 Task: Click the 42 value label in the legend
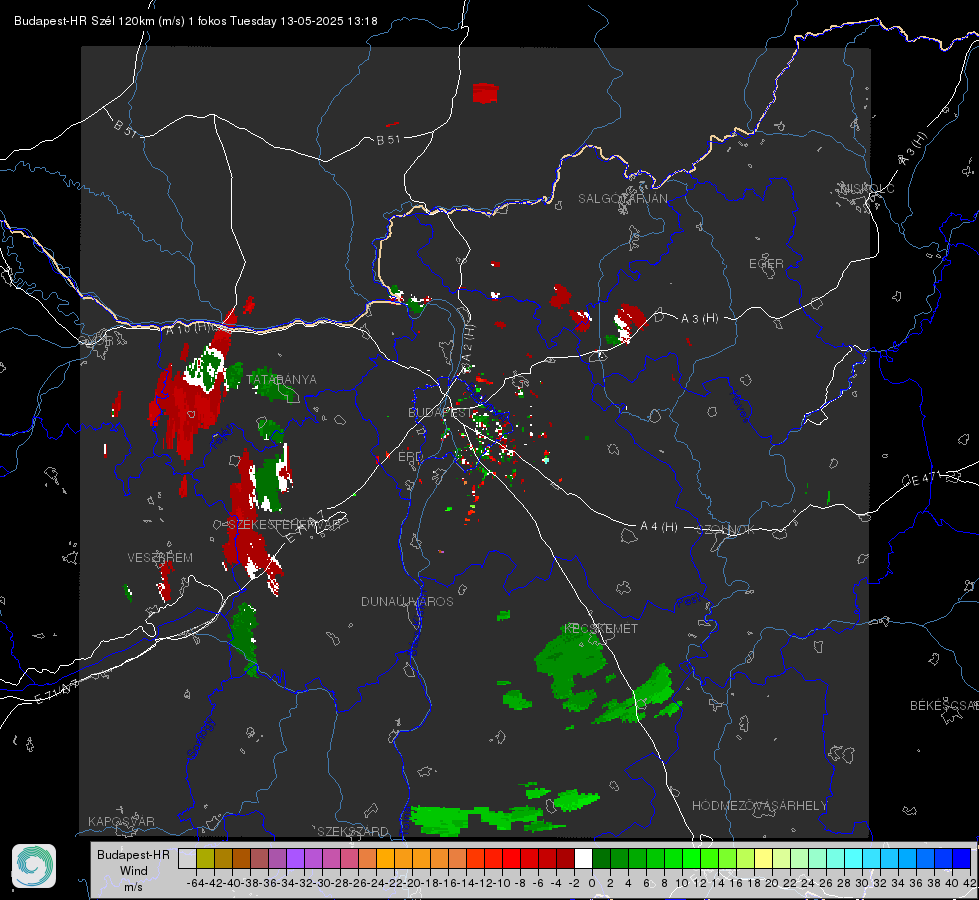[x=969, y=883]
